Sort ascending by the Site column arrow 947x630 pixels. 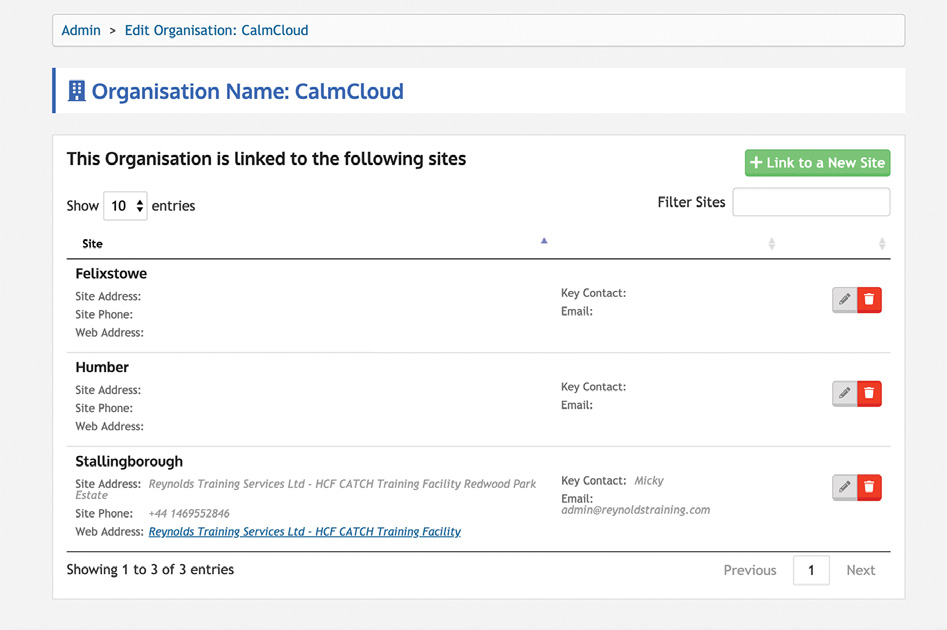click(544, 241)
